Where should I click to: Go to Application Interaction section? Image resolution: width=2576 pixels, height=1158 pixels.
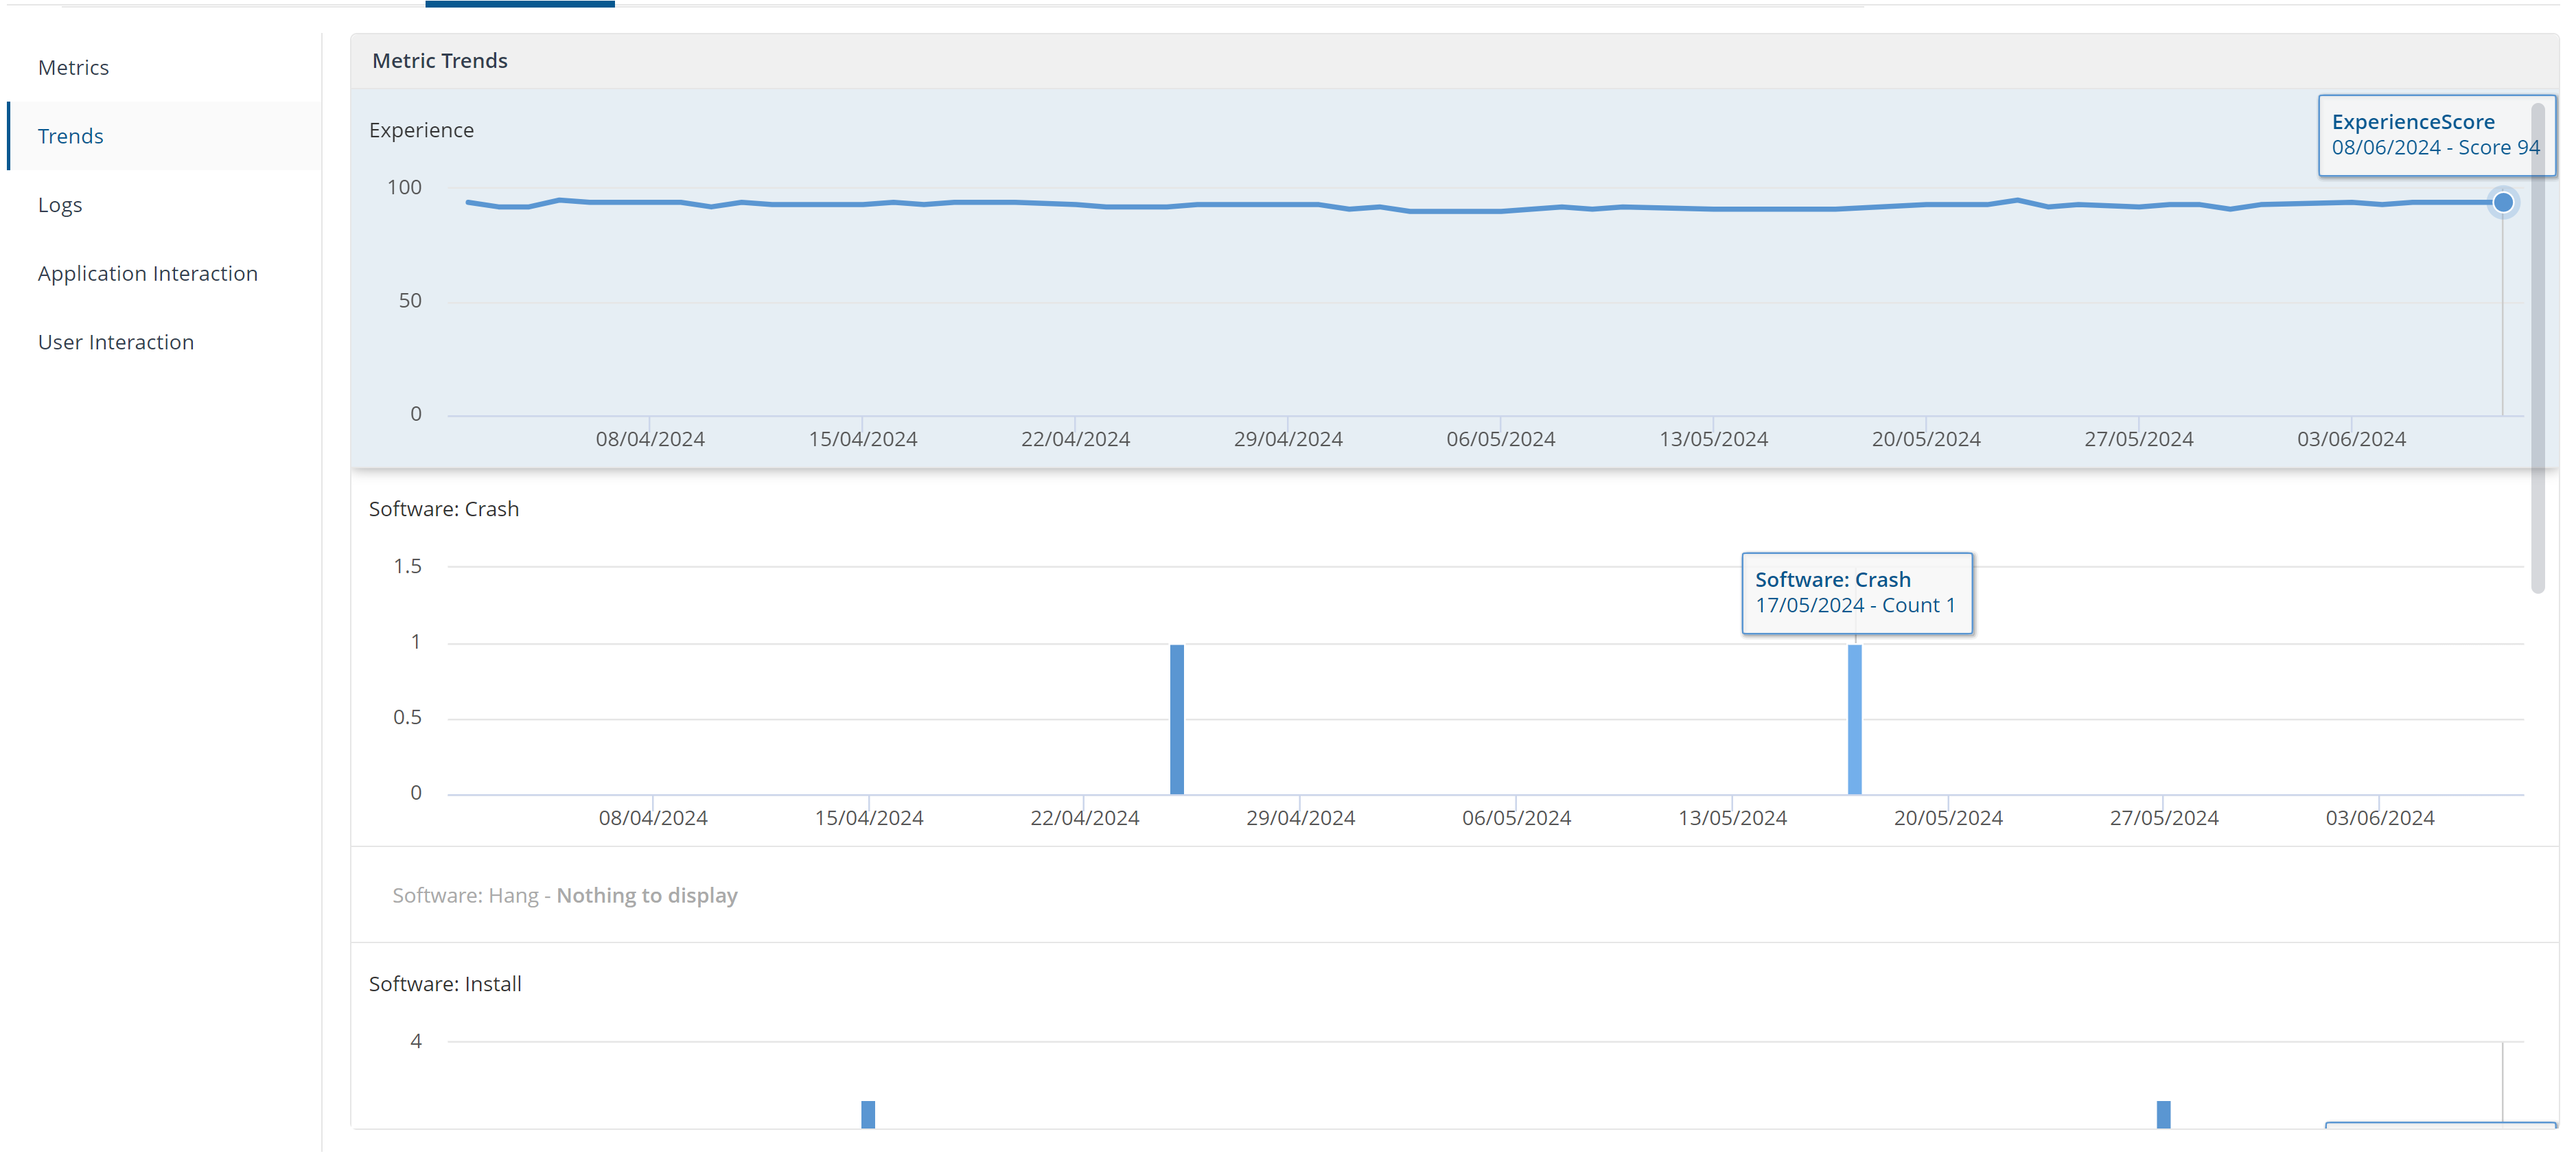click(x=147, y=274)
